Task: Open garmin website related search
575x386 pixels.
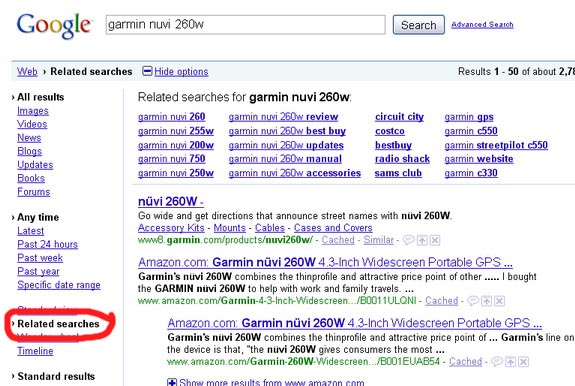Action: [x=479, y=159]
